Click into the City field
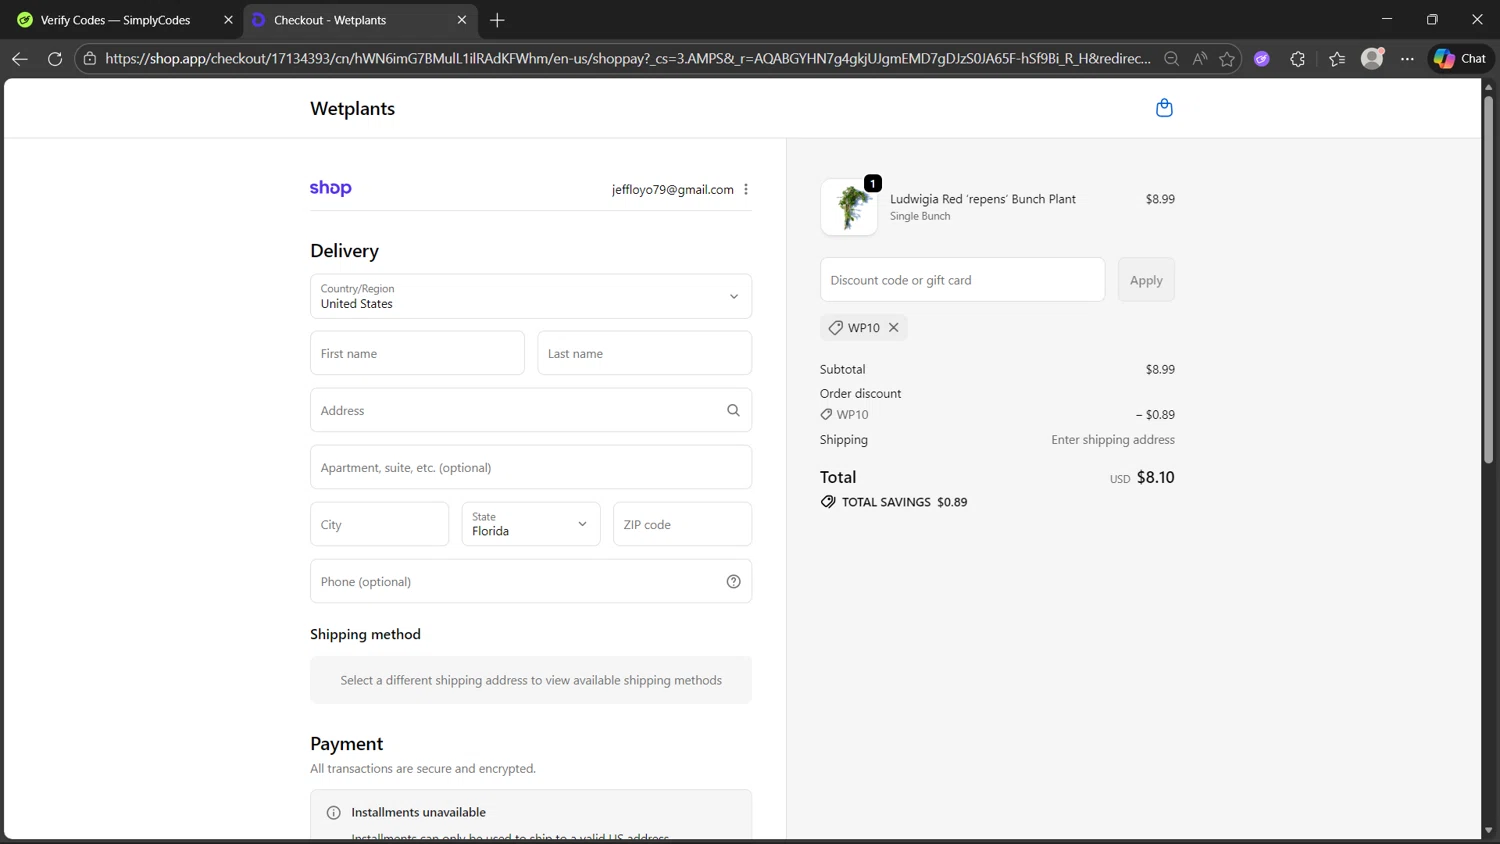This screenshot has width=1500, height=844. pos(379,524)
